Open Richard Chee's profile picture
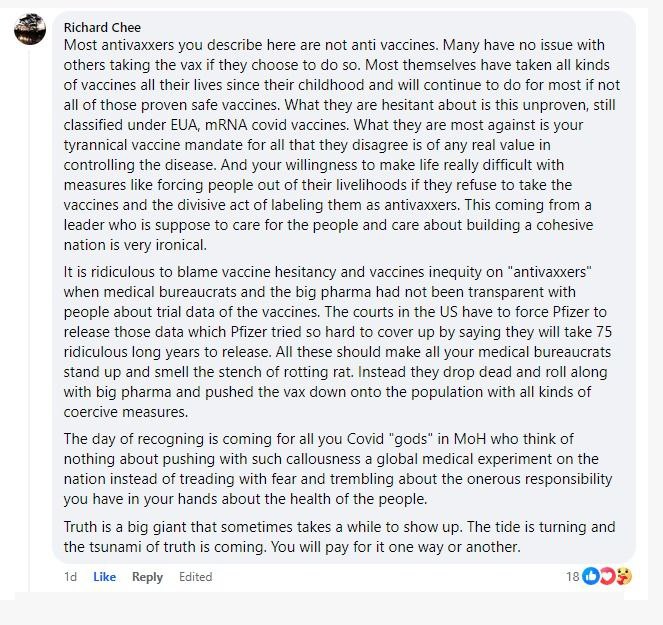663x625 pixels. (x=30, y=29)
